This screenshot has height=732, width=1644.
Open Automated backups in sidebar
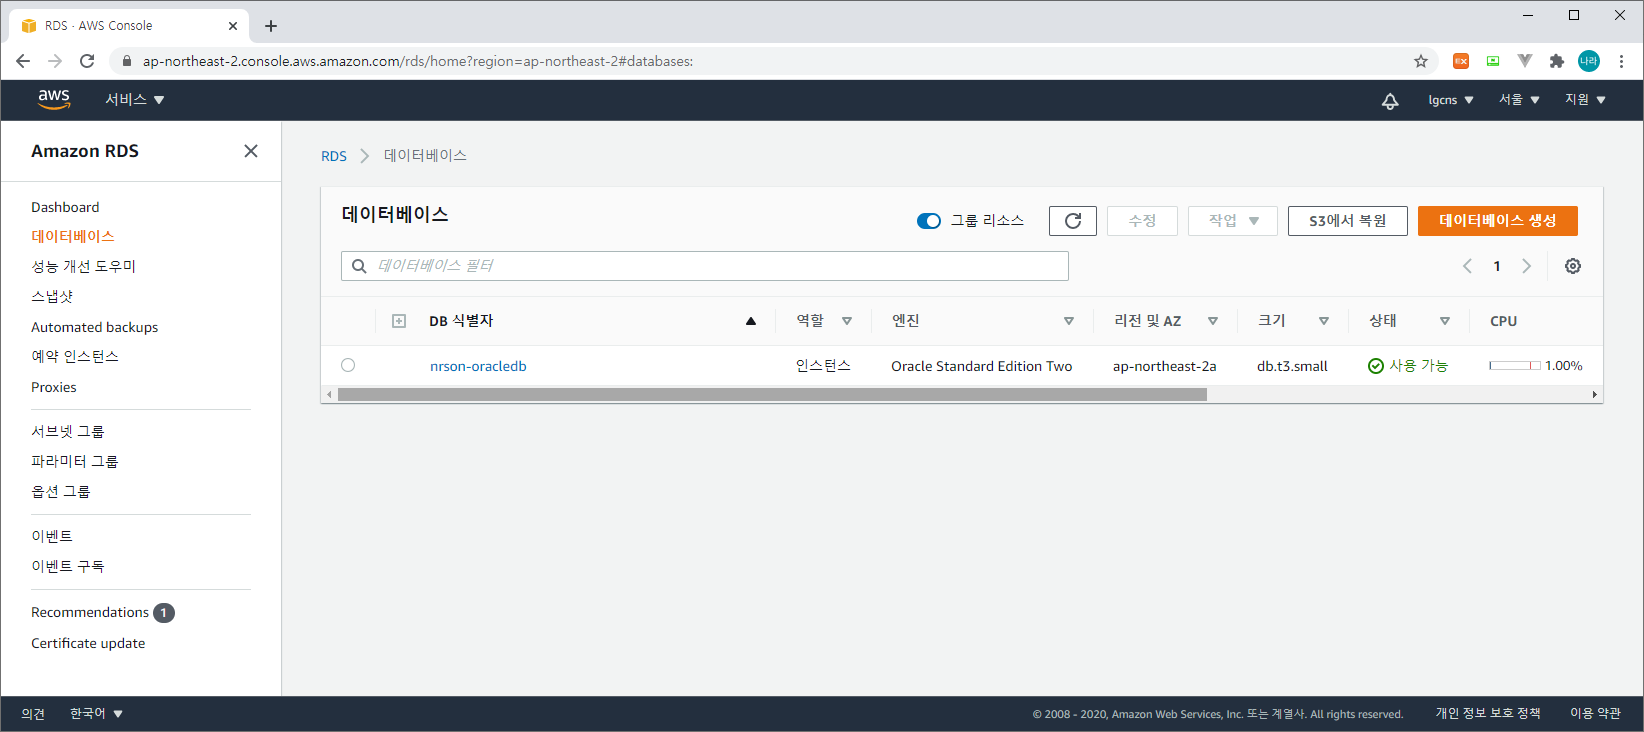pyautogui.click(x=95, y=327)
